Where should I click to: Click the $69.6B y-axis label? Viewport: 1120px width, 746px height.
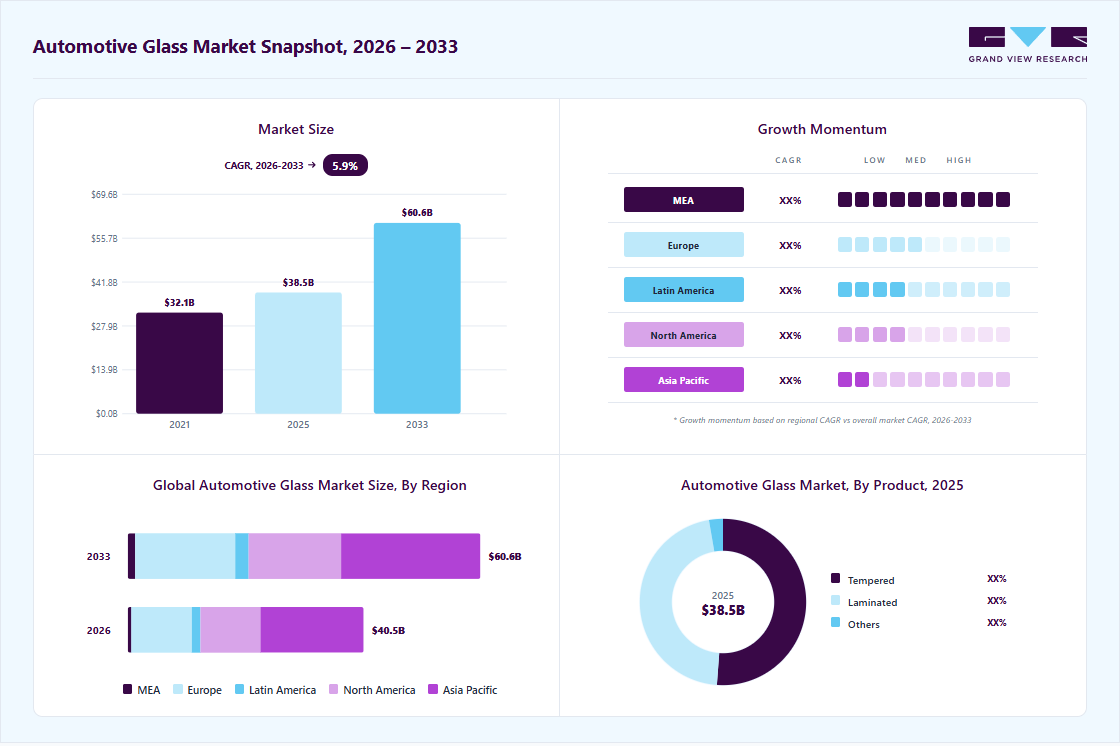tap(104, 194)
